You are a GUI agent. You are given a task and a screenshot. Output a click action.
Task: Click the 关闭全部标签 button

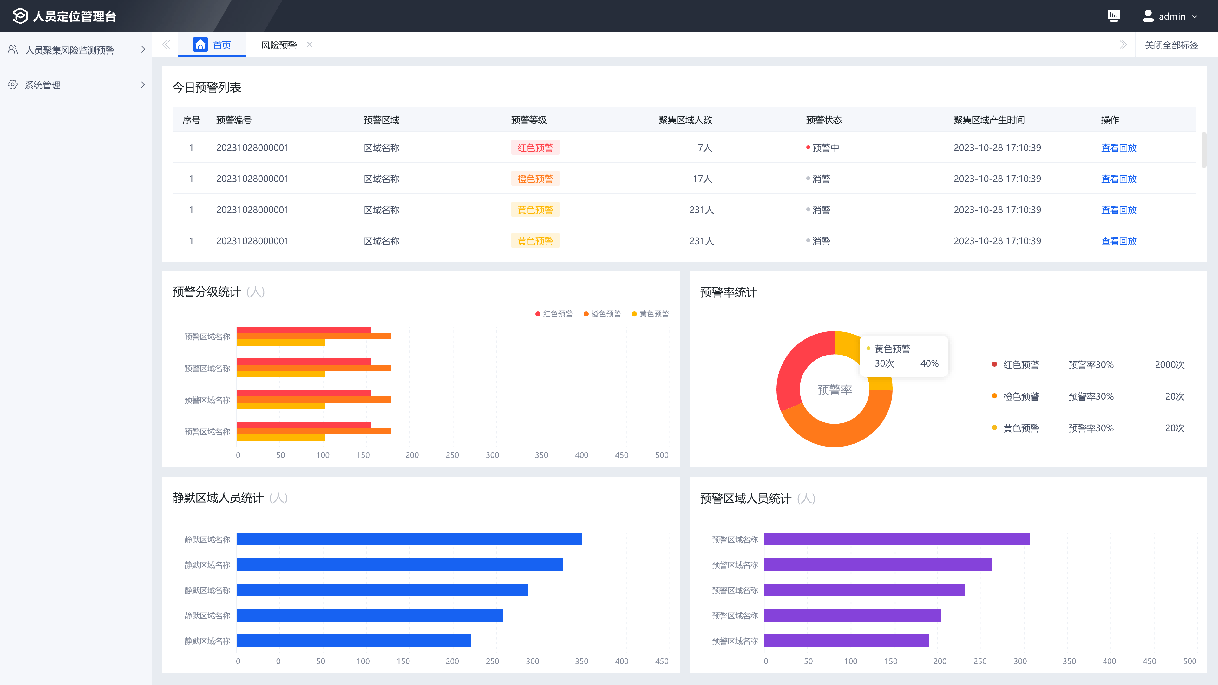coord(1171,45)
